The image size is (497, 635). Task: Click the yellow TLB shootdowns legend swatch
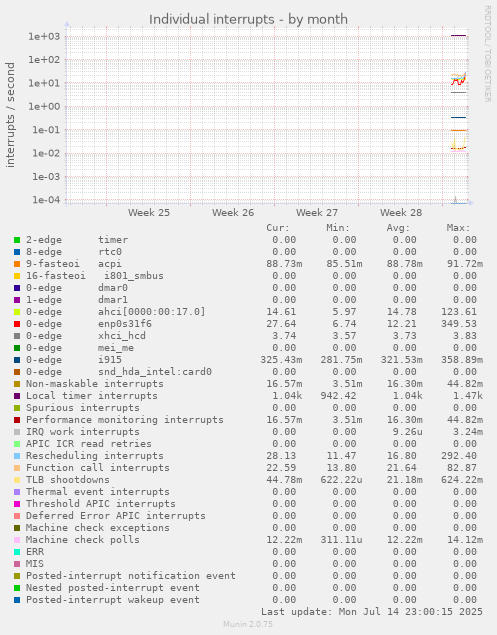click(x=17, y=480)
